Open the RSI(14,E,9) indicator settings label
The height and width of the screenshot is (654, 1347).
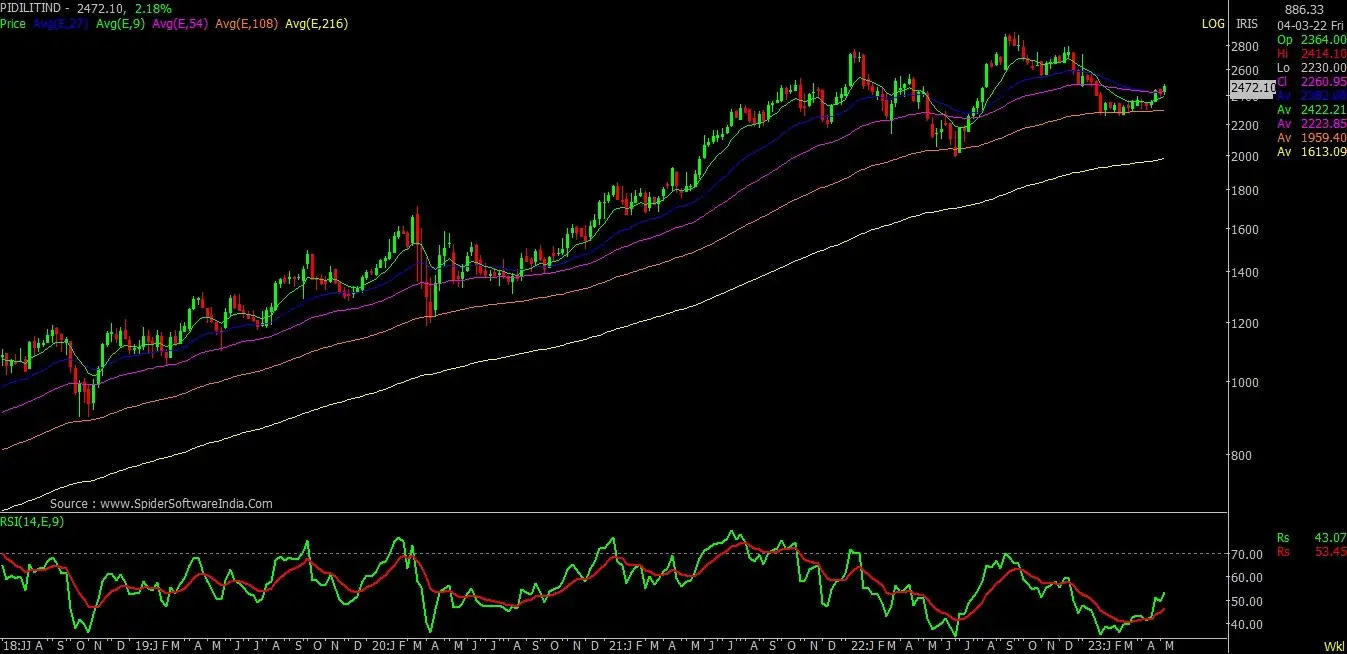[29, 521]
